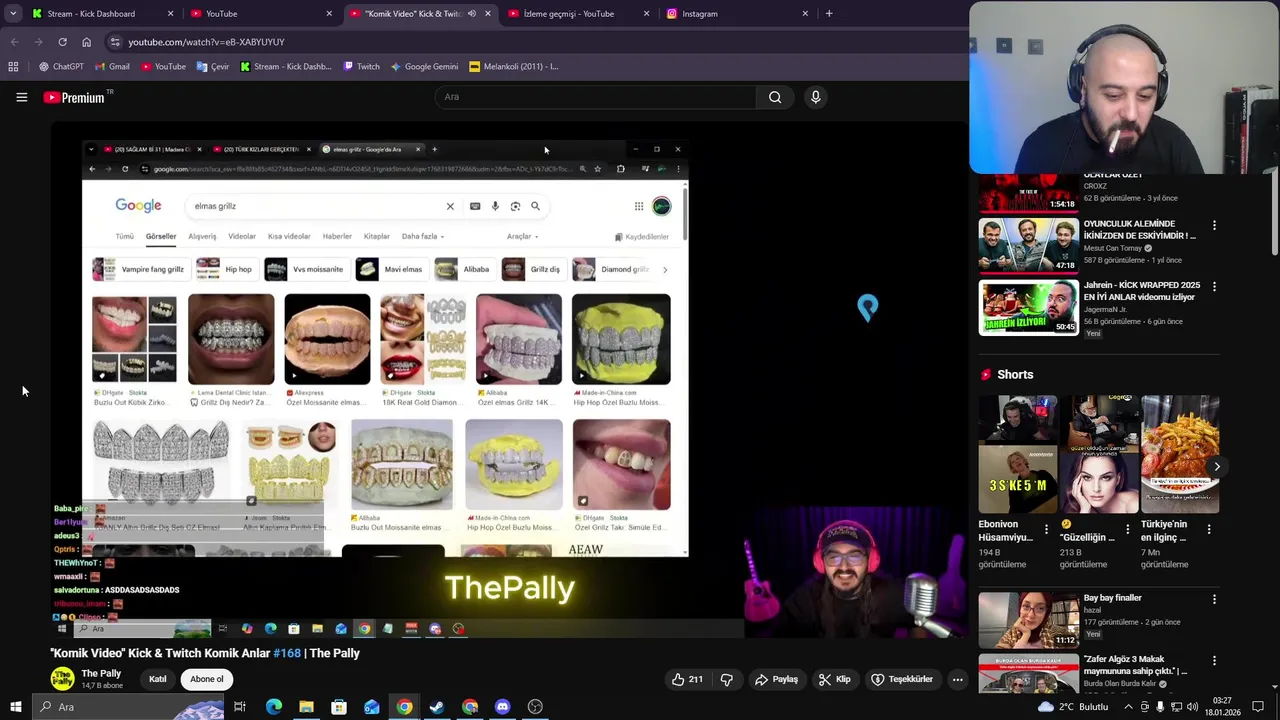Create a clip with Klip button

834,679
